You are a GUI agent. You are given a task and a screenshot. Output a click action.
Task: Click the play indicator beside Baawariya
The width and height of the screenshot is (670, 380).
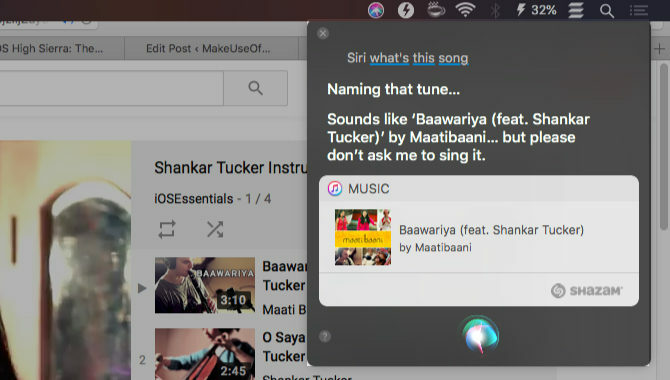click(142, 288)
